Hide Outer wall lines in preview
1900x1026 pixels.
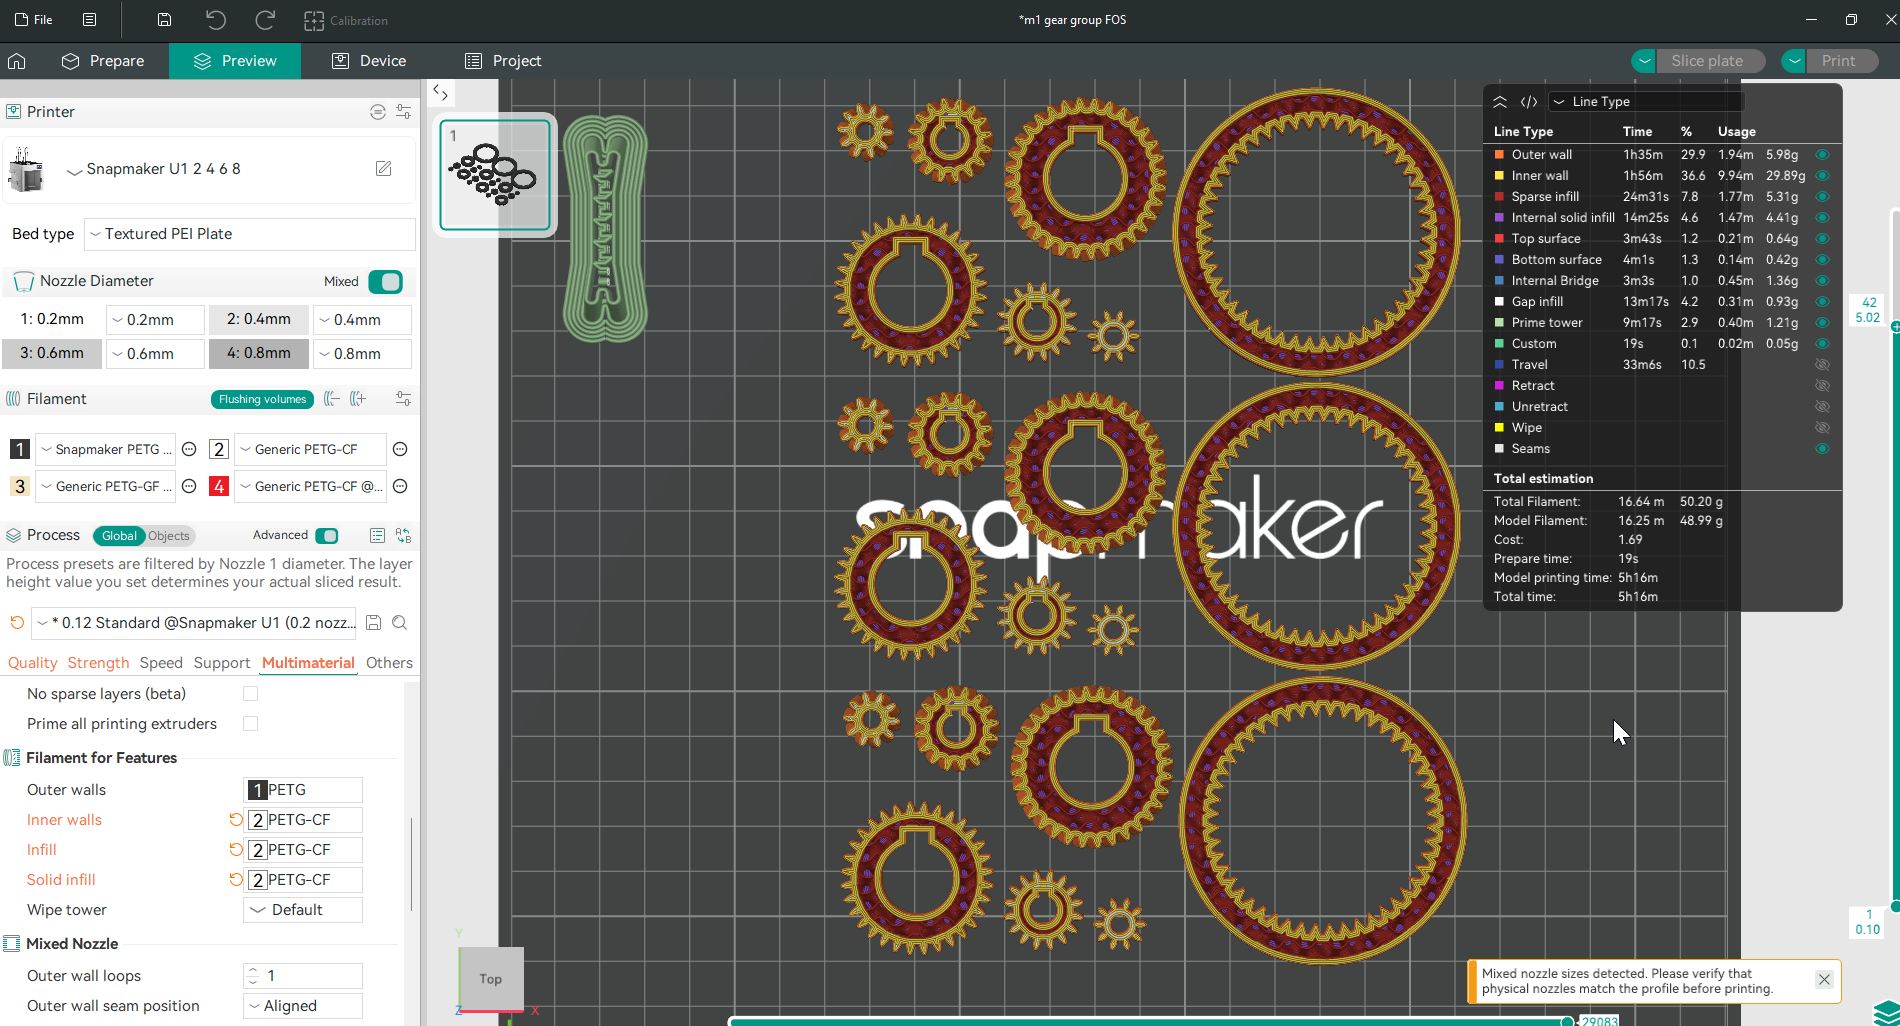1822,155
